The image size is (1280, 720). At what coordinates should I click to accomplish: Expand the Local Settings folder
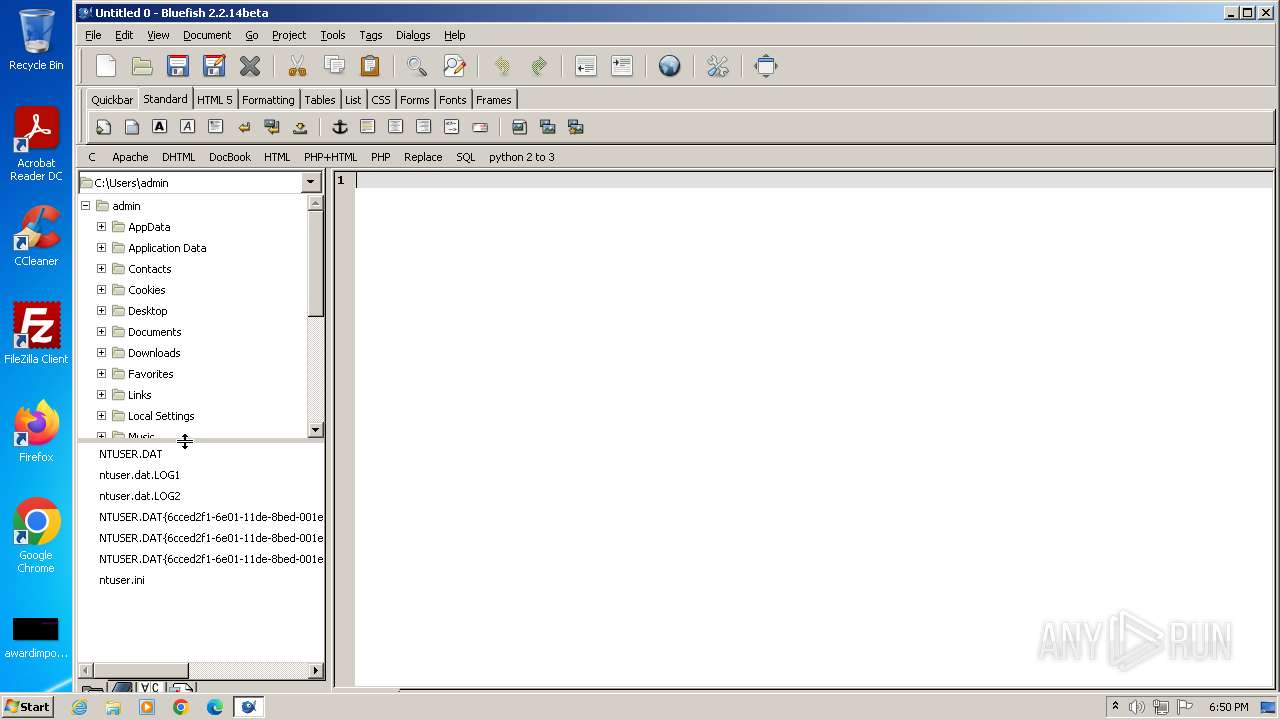[x=101, y=416]
